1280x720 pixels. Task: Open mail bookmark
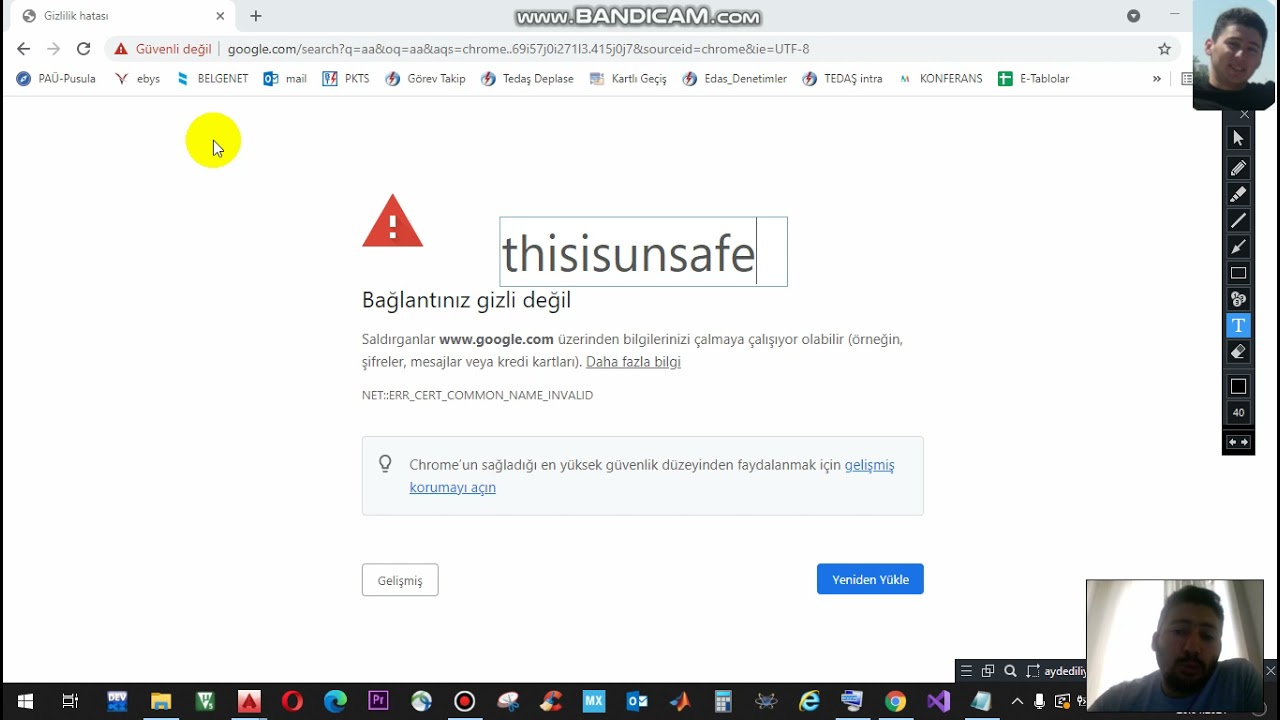click(x=285, y=79)
